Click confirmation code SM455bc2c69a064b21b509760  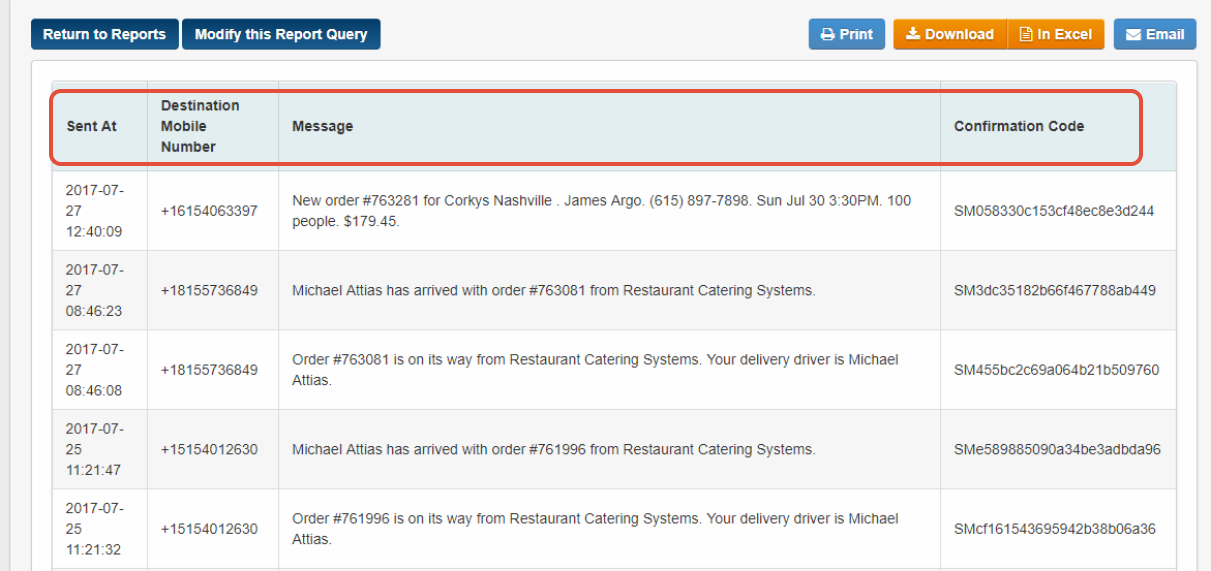coord(1057,370)
